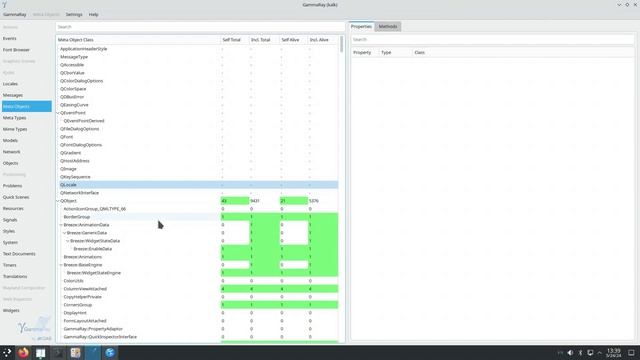Image resolution: width=640 pixels, height=360 pixels.
Task: Sort by the Incl. Alive column header
Action: pyautogui.click(x=323, y=40)
